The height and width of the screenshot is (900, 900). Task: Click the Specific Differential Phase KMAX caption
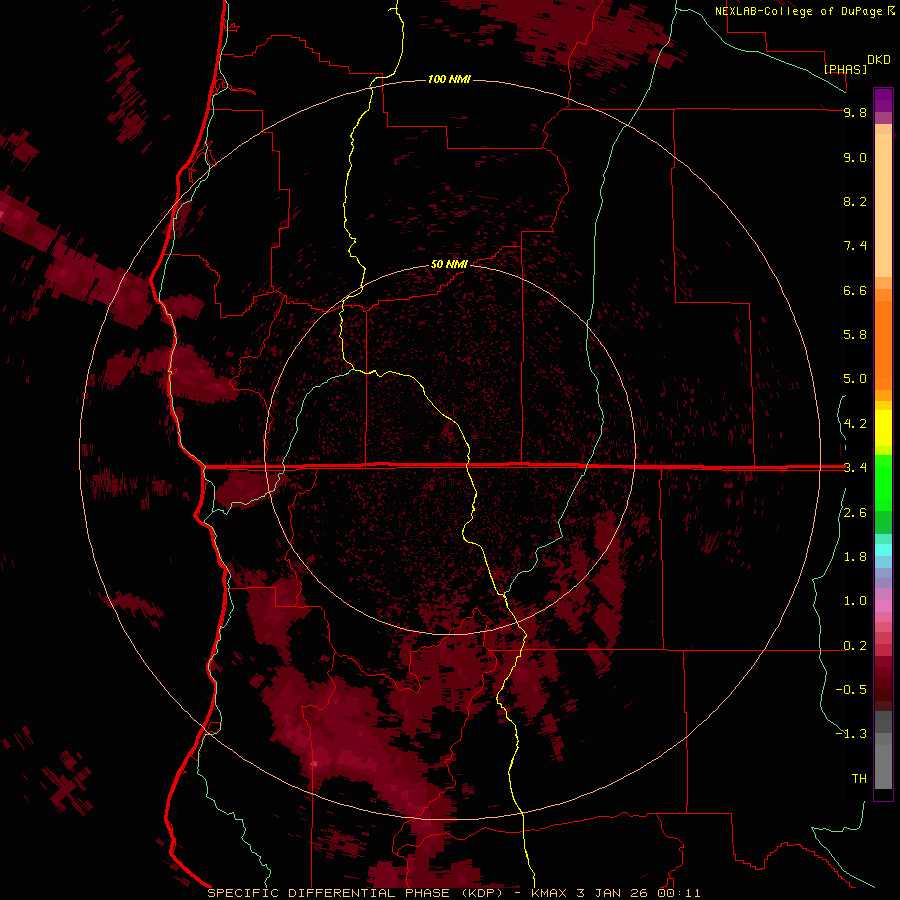click(453, 893)
